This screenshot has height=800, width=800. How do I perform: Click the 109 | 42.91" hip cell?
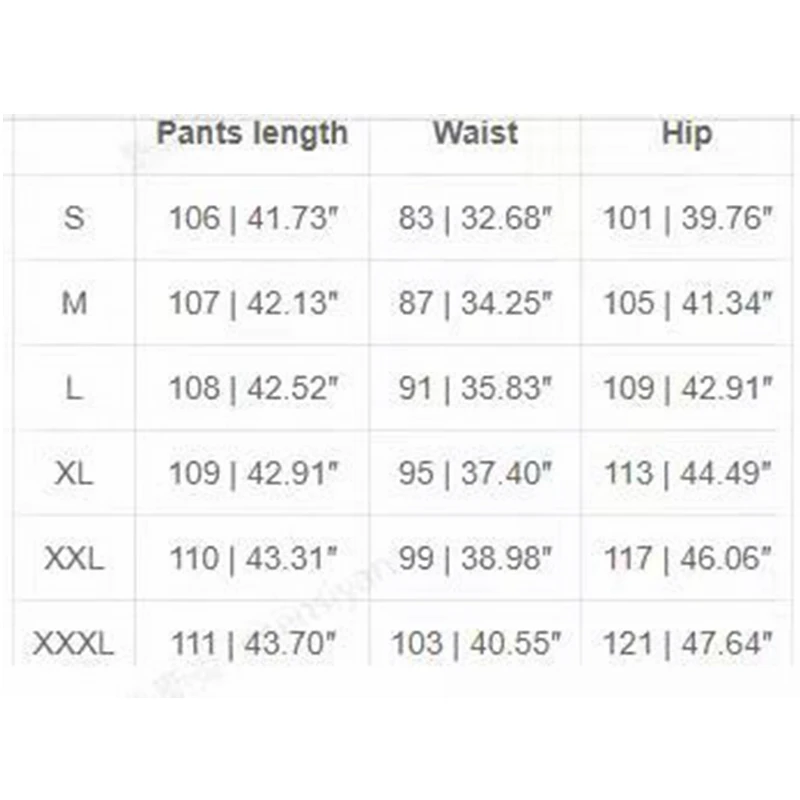(688, 388)
